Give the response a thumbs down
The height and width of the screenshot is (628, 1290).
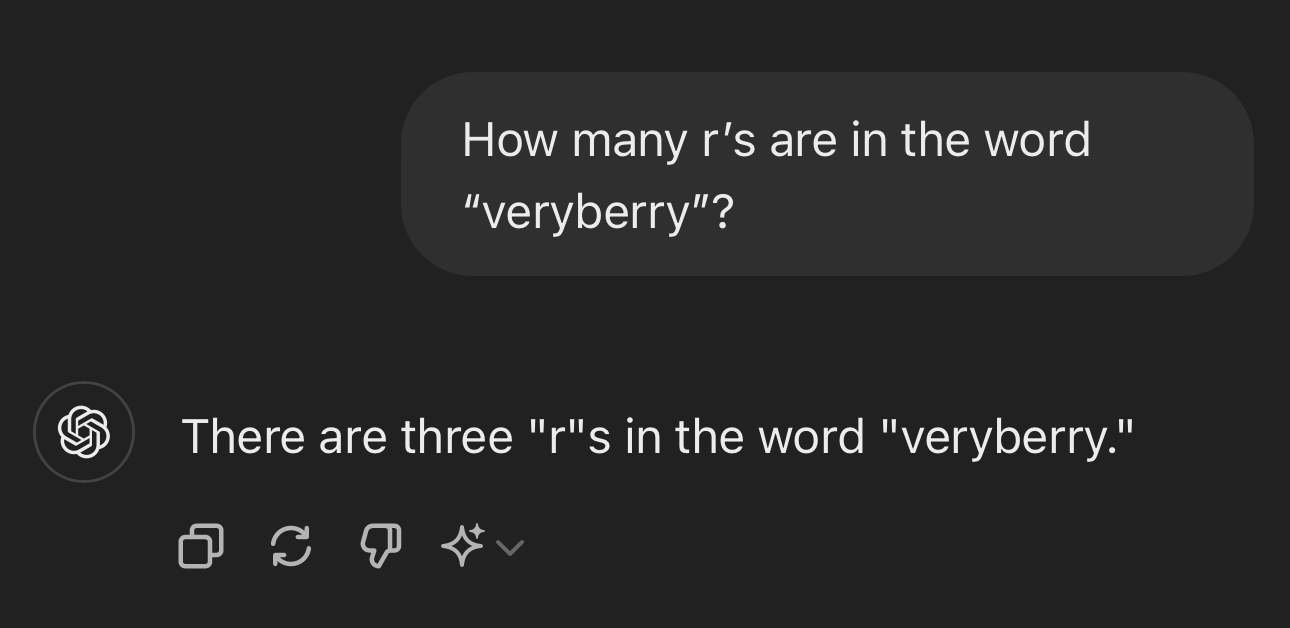(381, 546)
